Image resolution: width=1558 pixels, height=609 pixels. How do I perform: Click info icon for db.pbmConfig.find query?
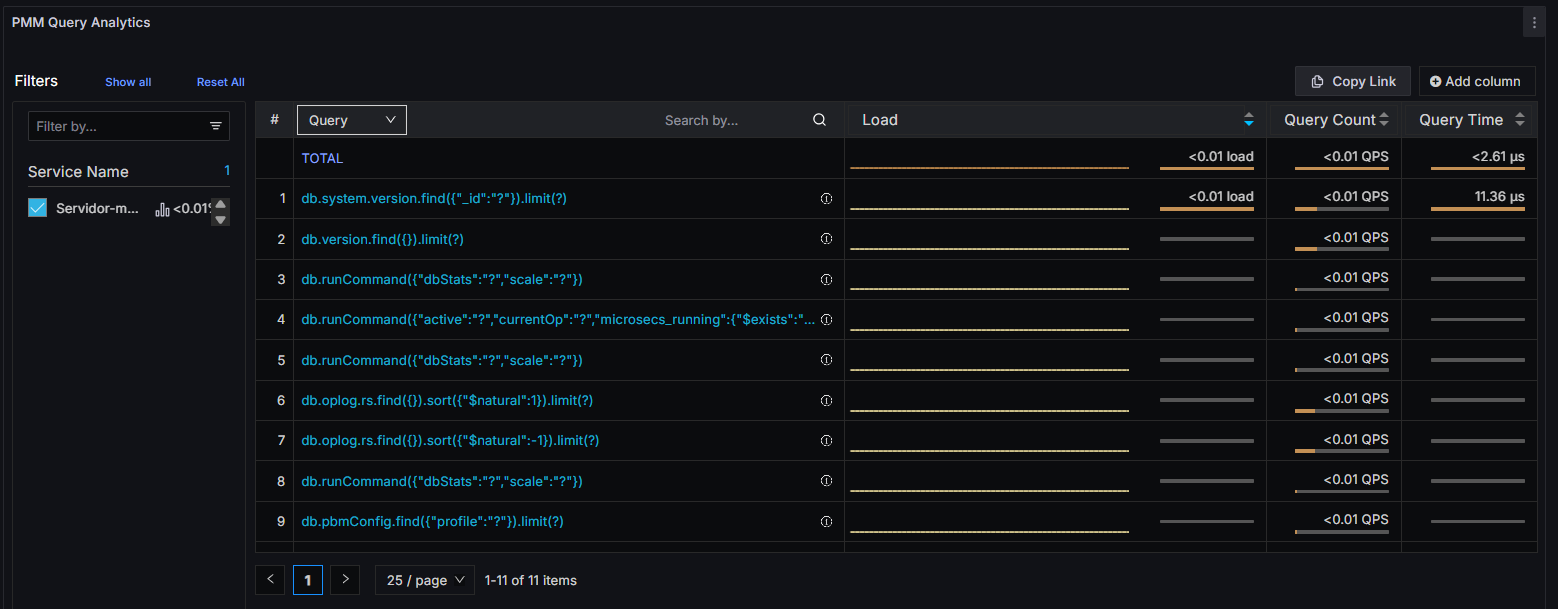tap(826, 521)
